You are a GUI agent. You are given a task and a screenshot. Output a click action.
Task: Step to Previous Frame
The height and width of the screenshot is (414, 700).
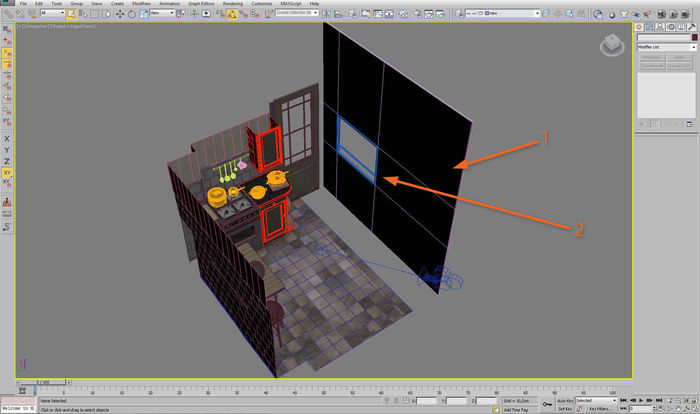[633, 401]
